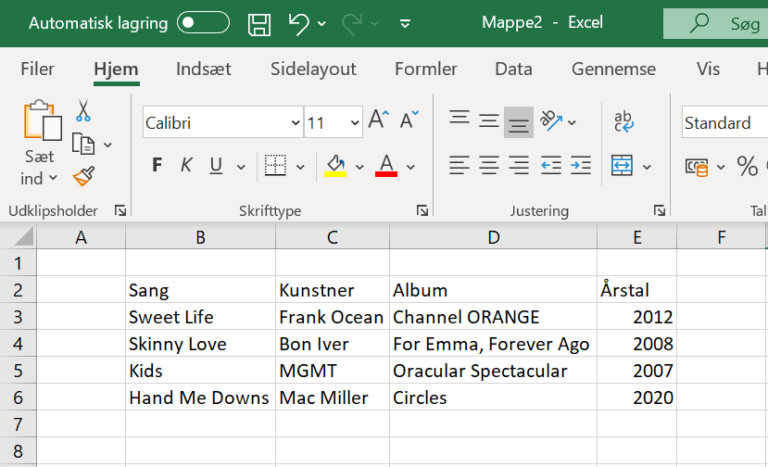Image resolution: width=768 pixels, height=467 pixels.
Task: Click the Merge and Center icon
Action: pyautogui.click(x=622, y=166)
